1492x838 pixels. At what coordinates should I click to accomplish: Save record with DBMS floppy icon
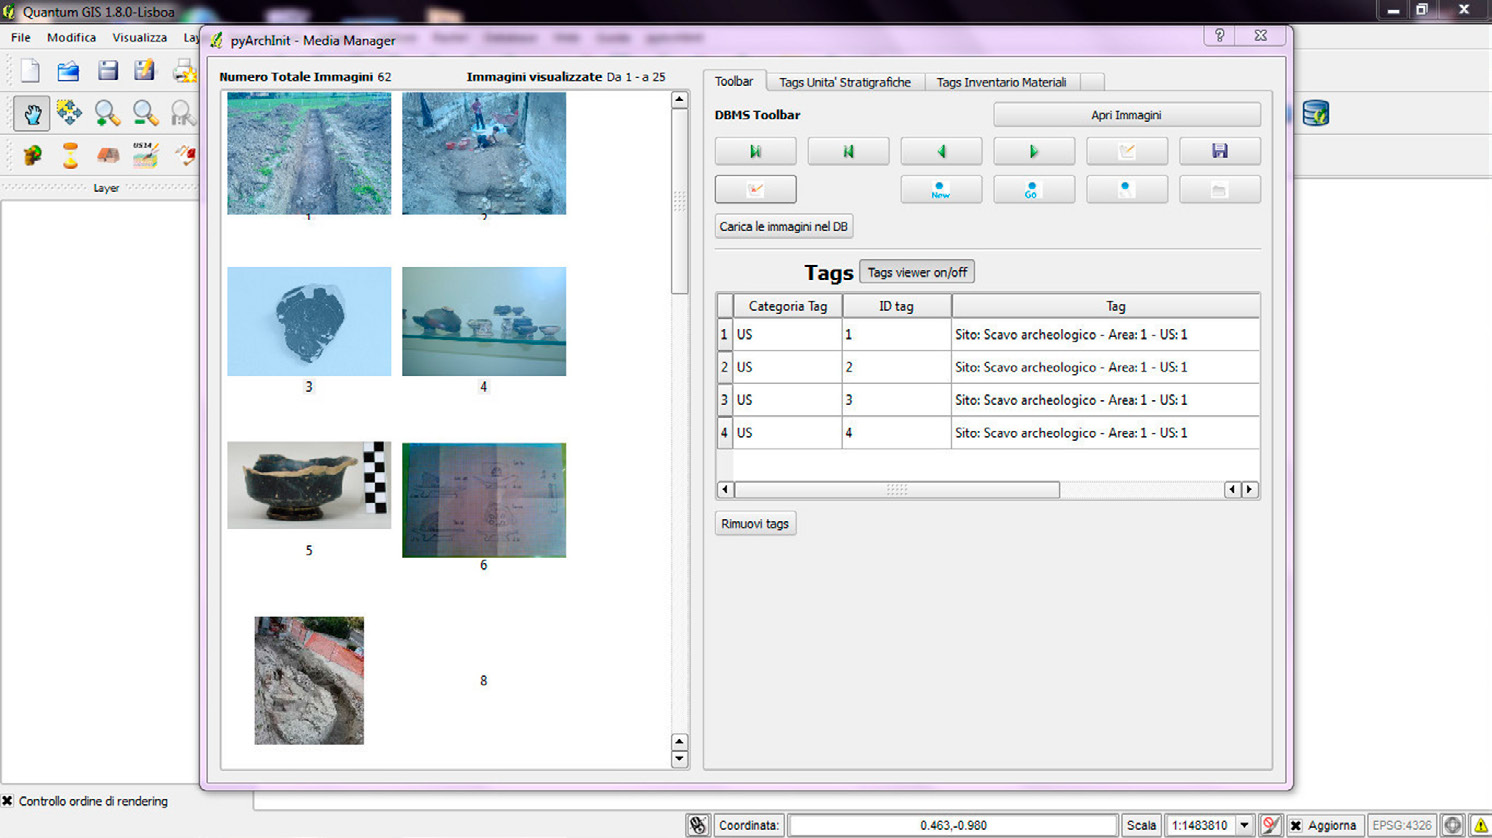pyautogui.click(x=1220, y=151)
